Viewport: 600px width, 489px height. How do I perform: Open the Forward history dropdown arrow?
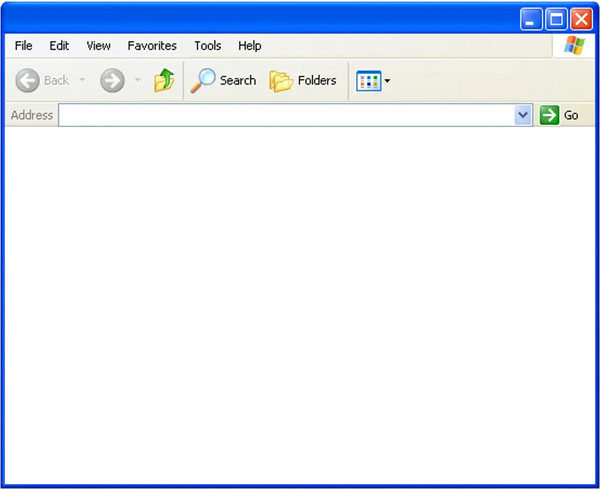click(138, 80)
